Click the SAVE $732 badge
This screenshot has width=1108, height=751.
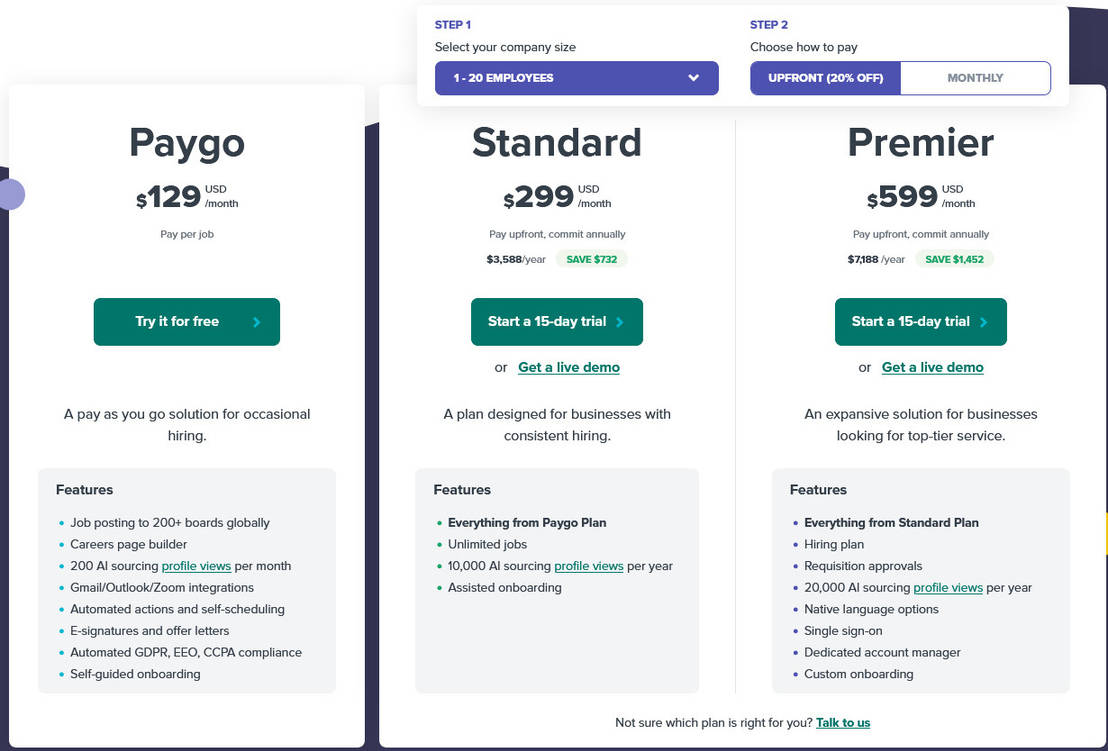coord(593,260)
